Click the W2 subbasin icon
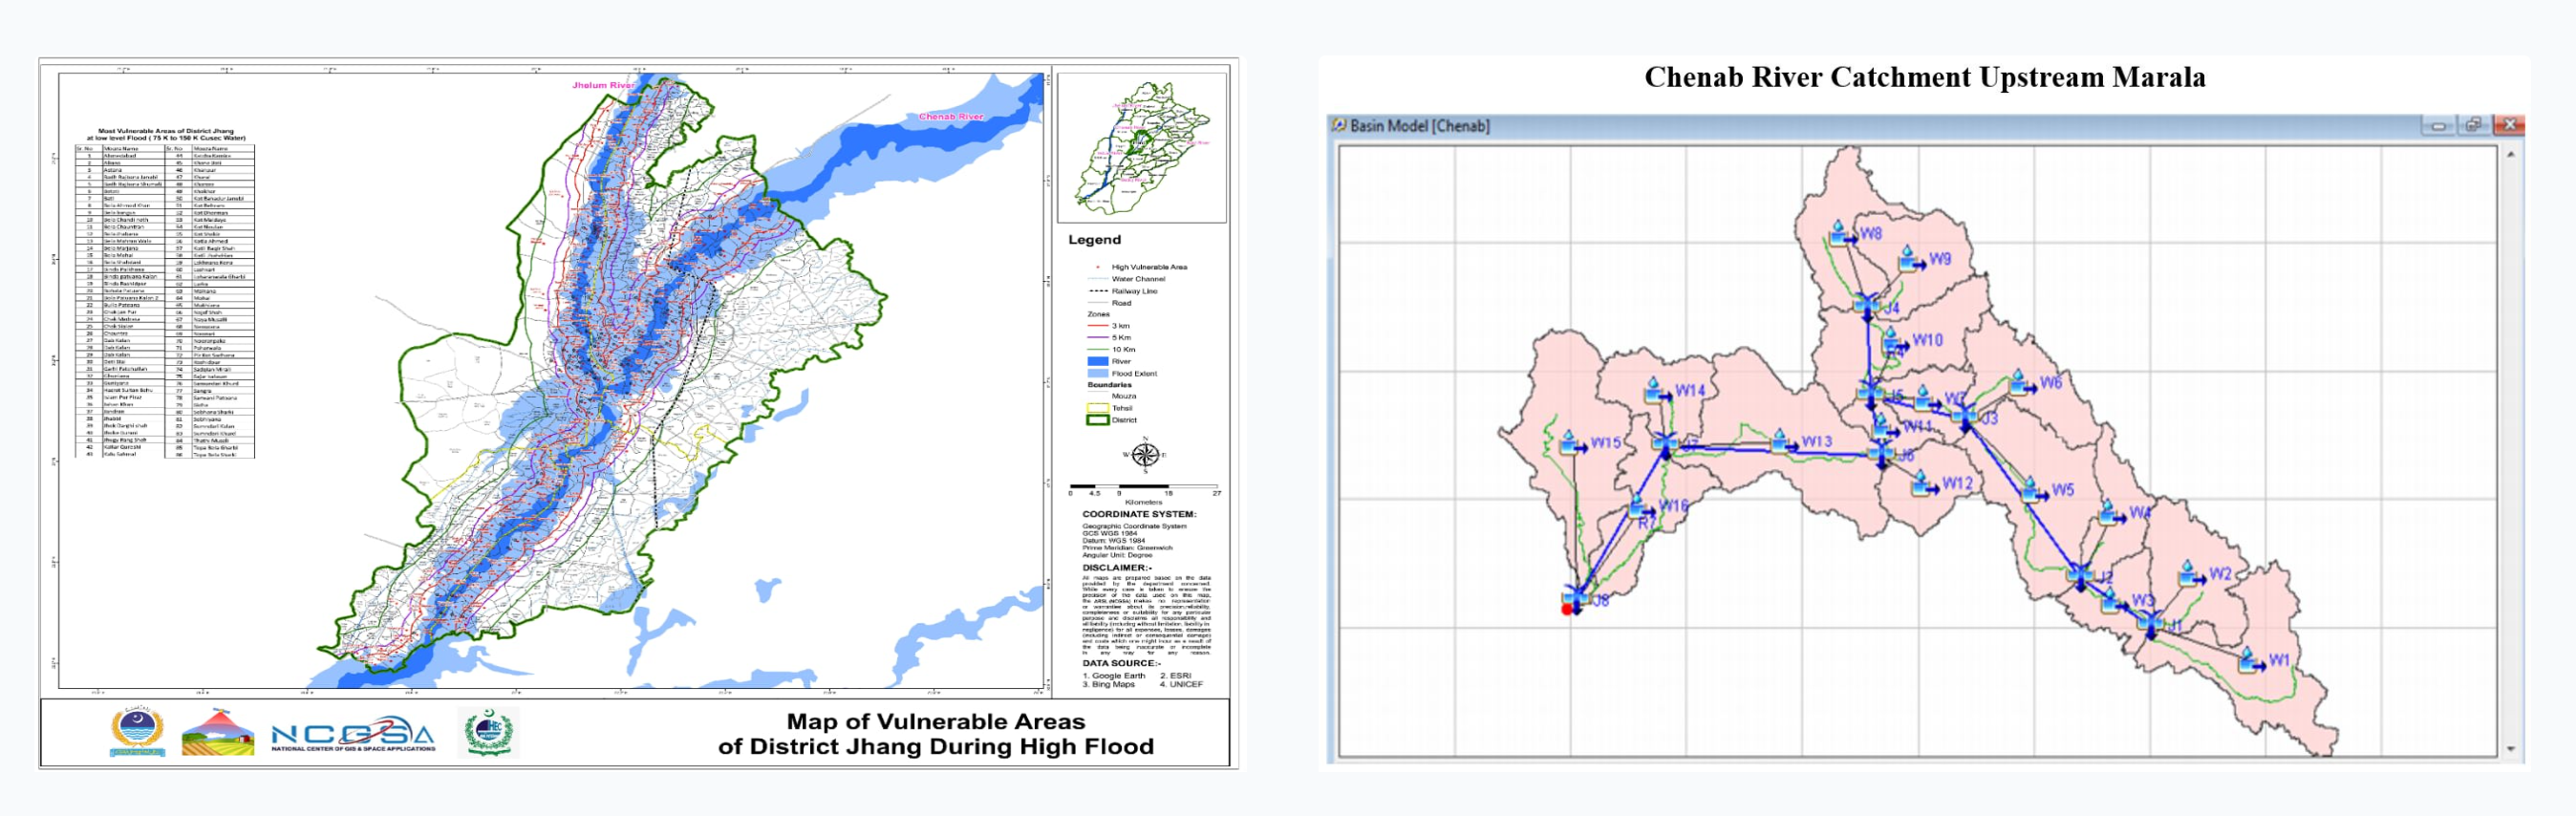Screen dimensions: 2576x816 click(2189, 573)
